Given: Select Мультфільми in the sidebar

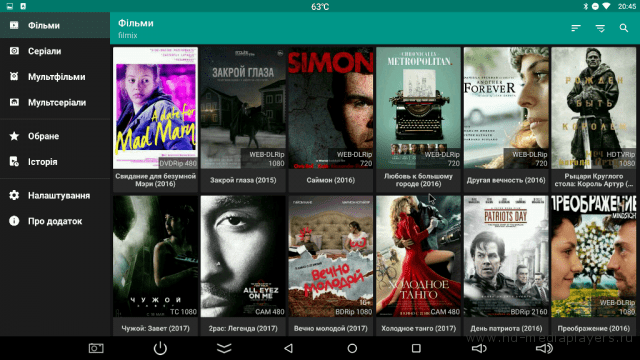Looking at the screenshot, I should click(x=55, y=77).
